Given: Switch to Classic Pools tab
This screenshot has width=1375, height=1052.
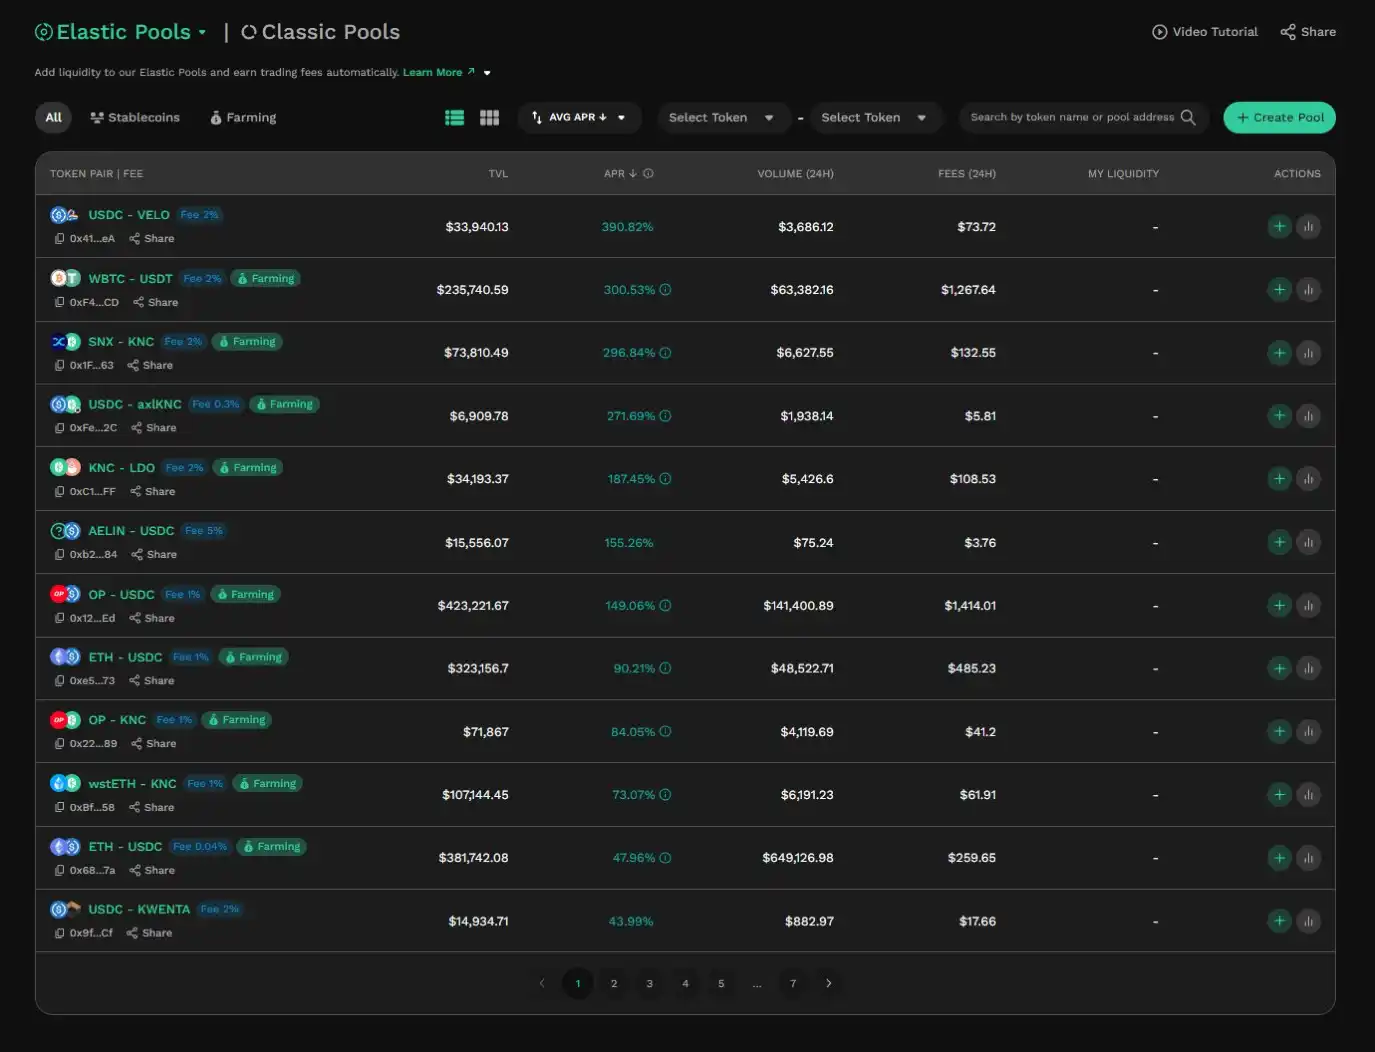Looking at the screenshot, I should 320,32.
